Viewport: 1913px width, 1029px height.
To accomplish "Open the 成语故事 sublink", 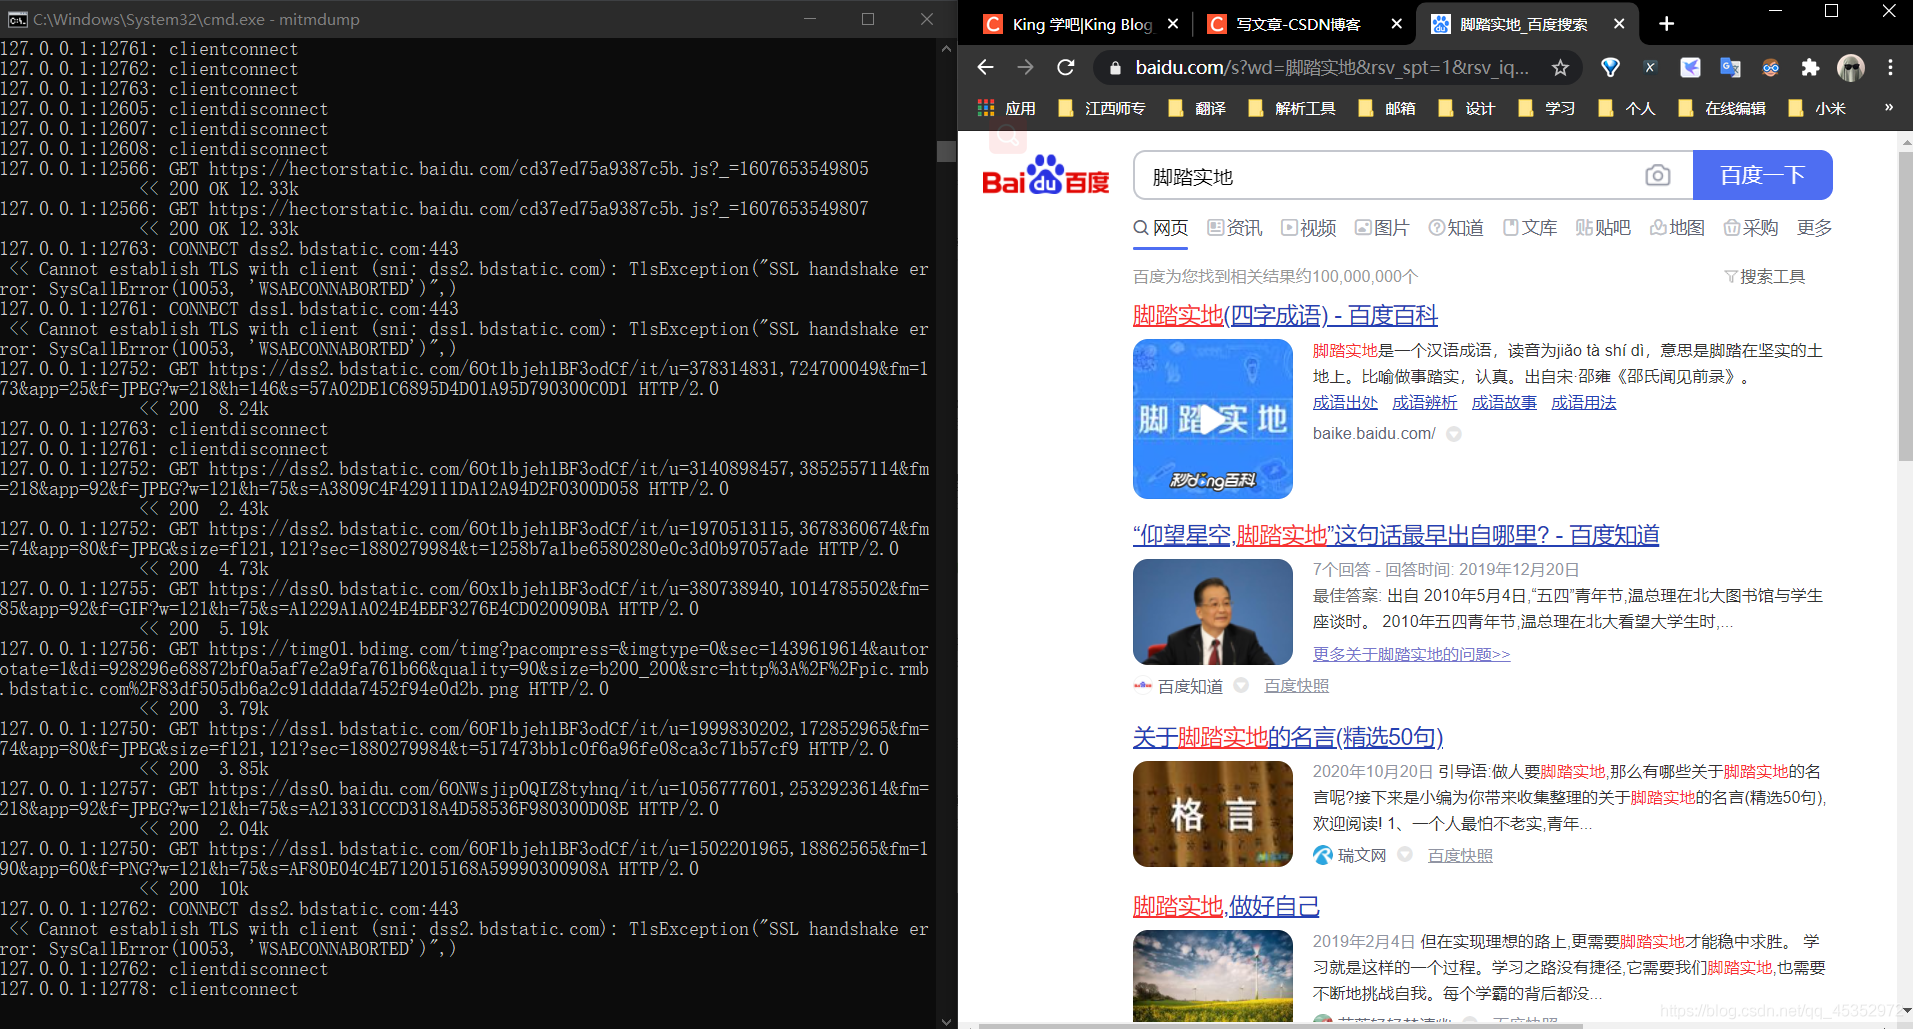I will click(x=1504, y=402).
